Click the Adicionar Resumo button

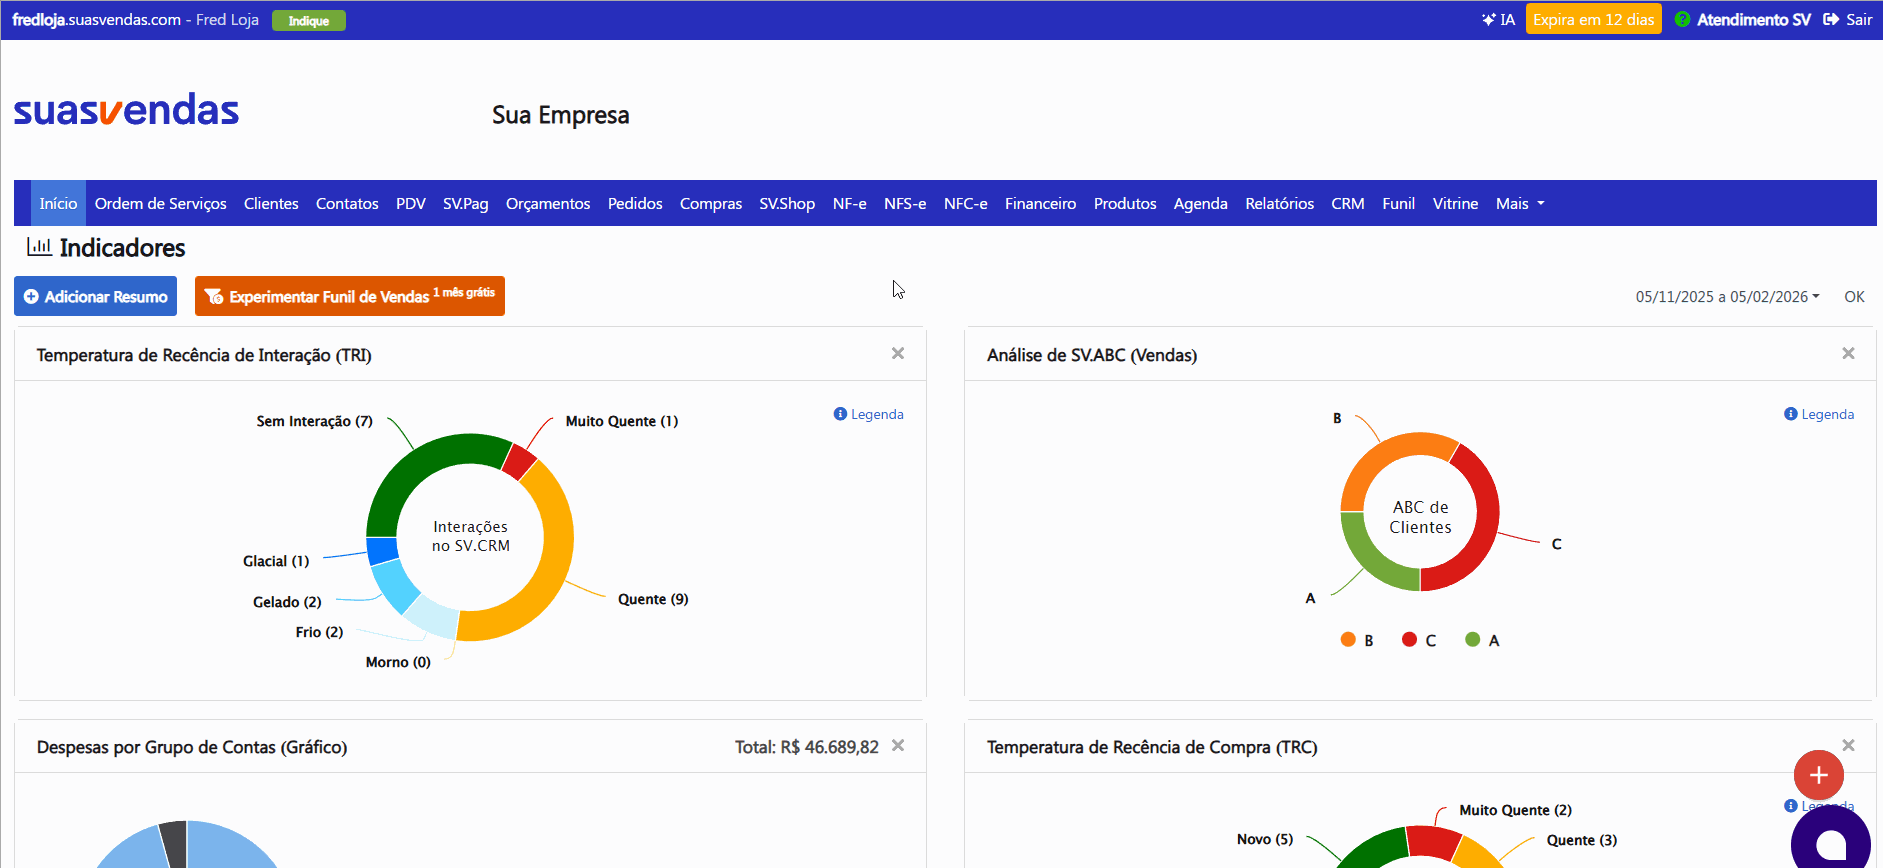click(x=96, y=296)
